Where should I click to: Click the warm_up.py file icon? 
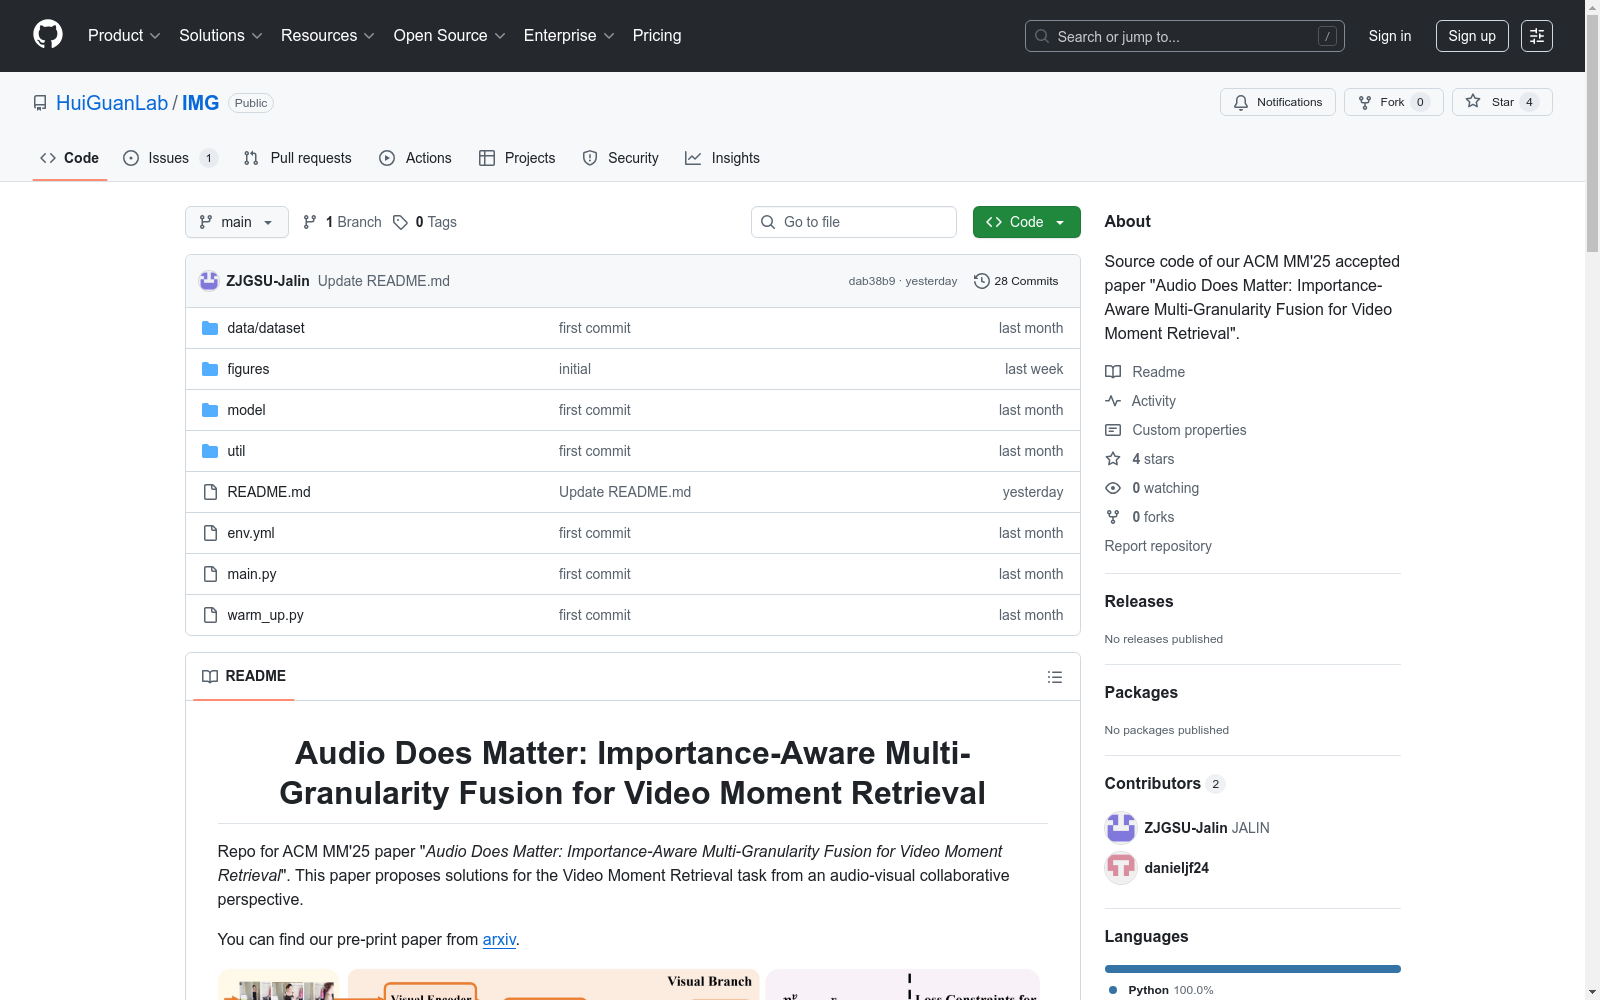210,615
